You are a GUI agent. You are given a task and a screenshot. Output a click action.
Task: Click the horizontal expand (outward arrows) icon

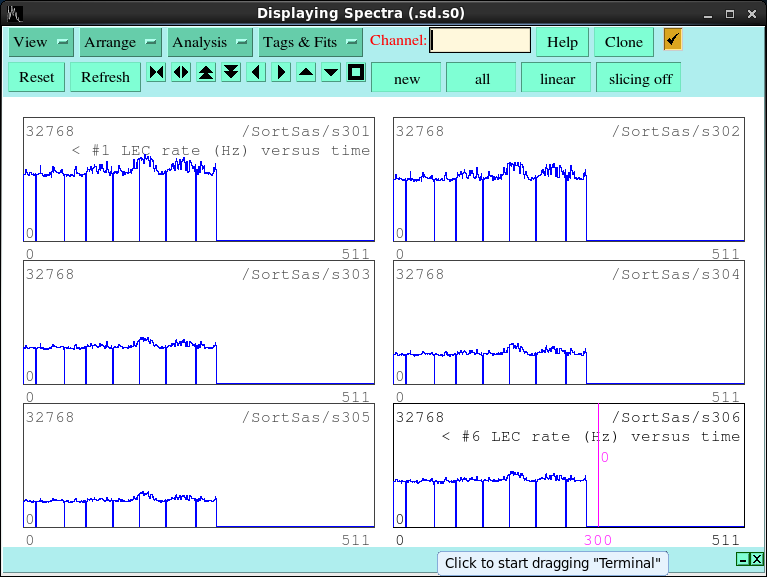coord(181,73)
